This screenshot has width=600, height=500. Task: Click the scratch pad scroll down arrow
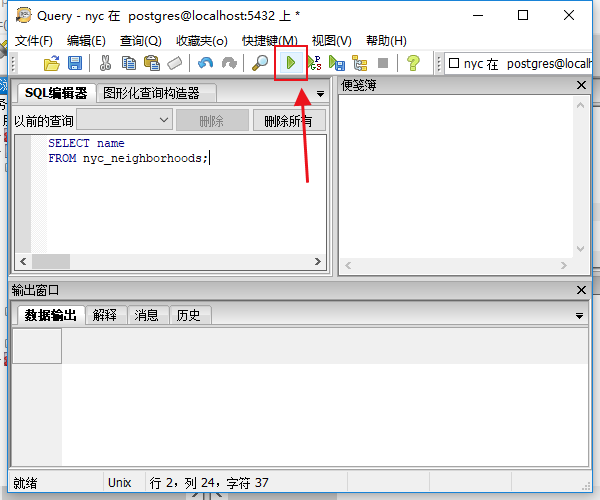click(580, 249)
